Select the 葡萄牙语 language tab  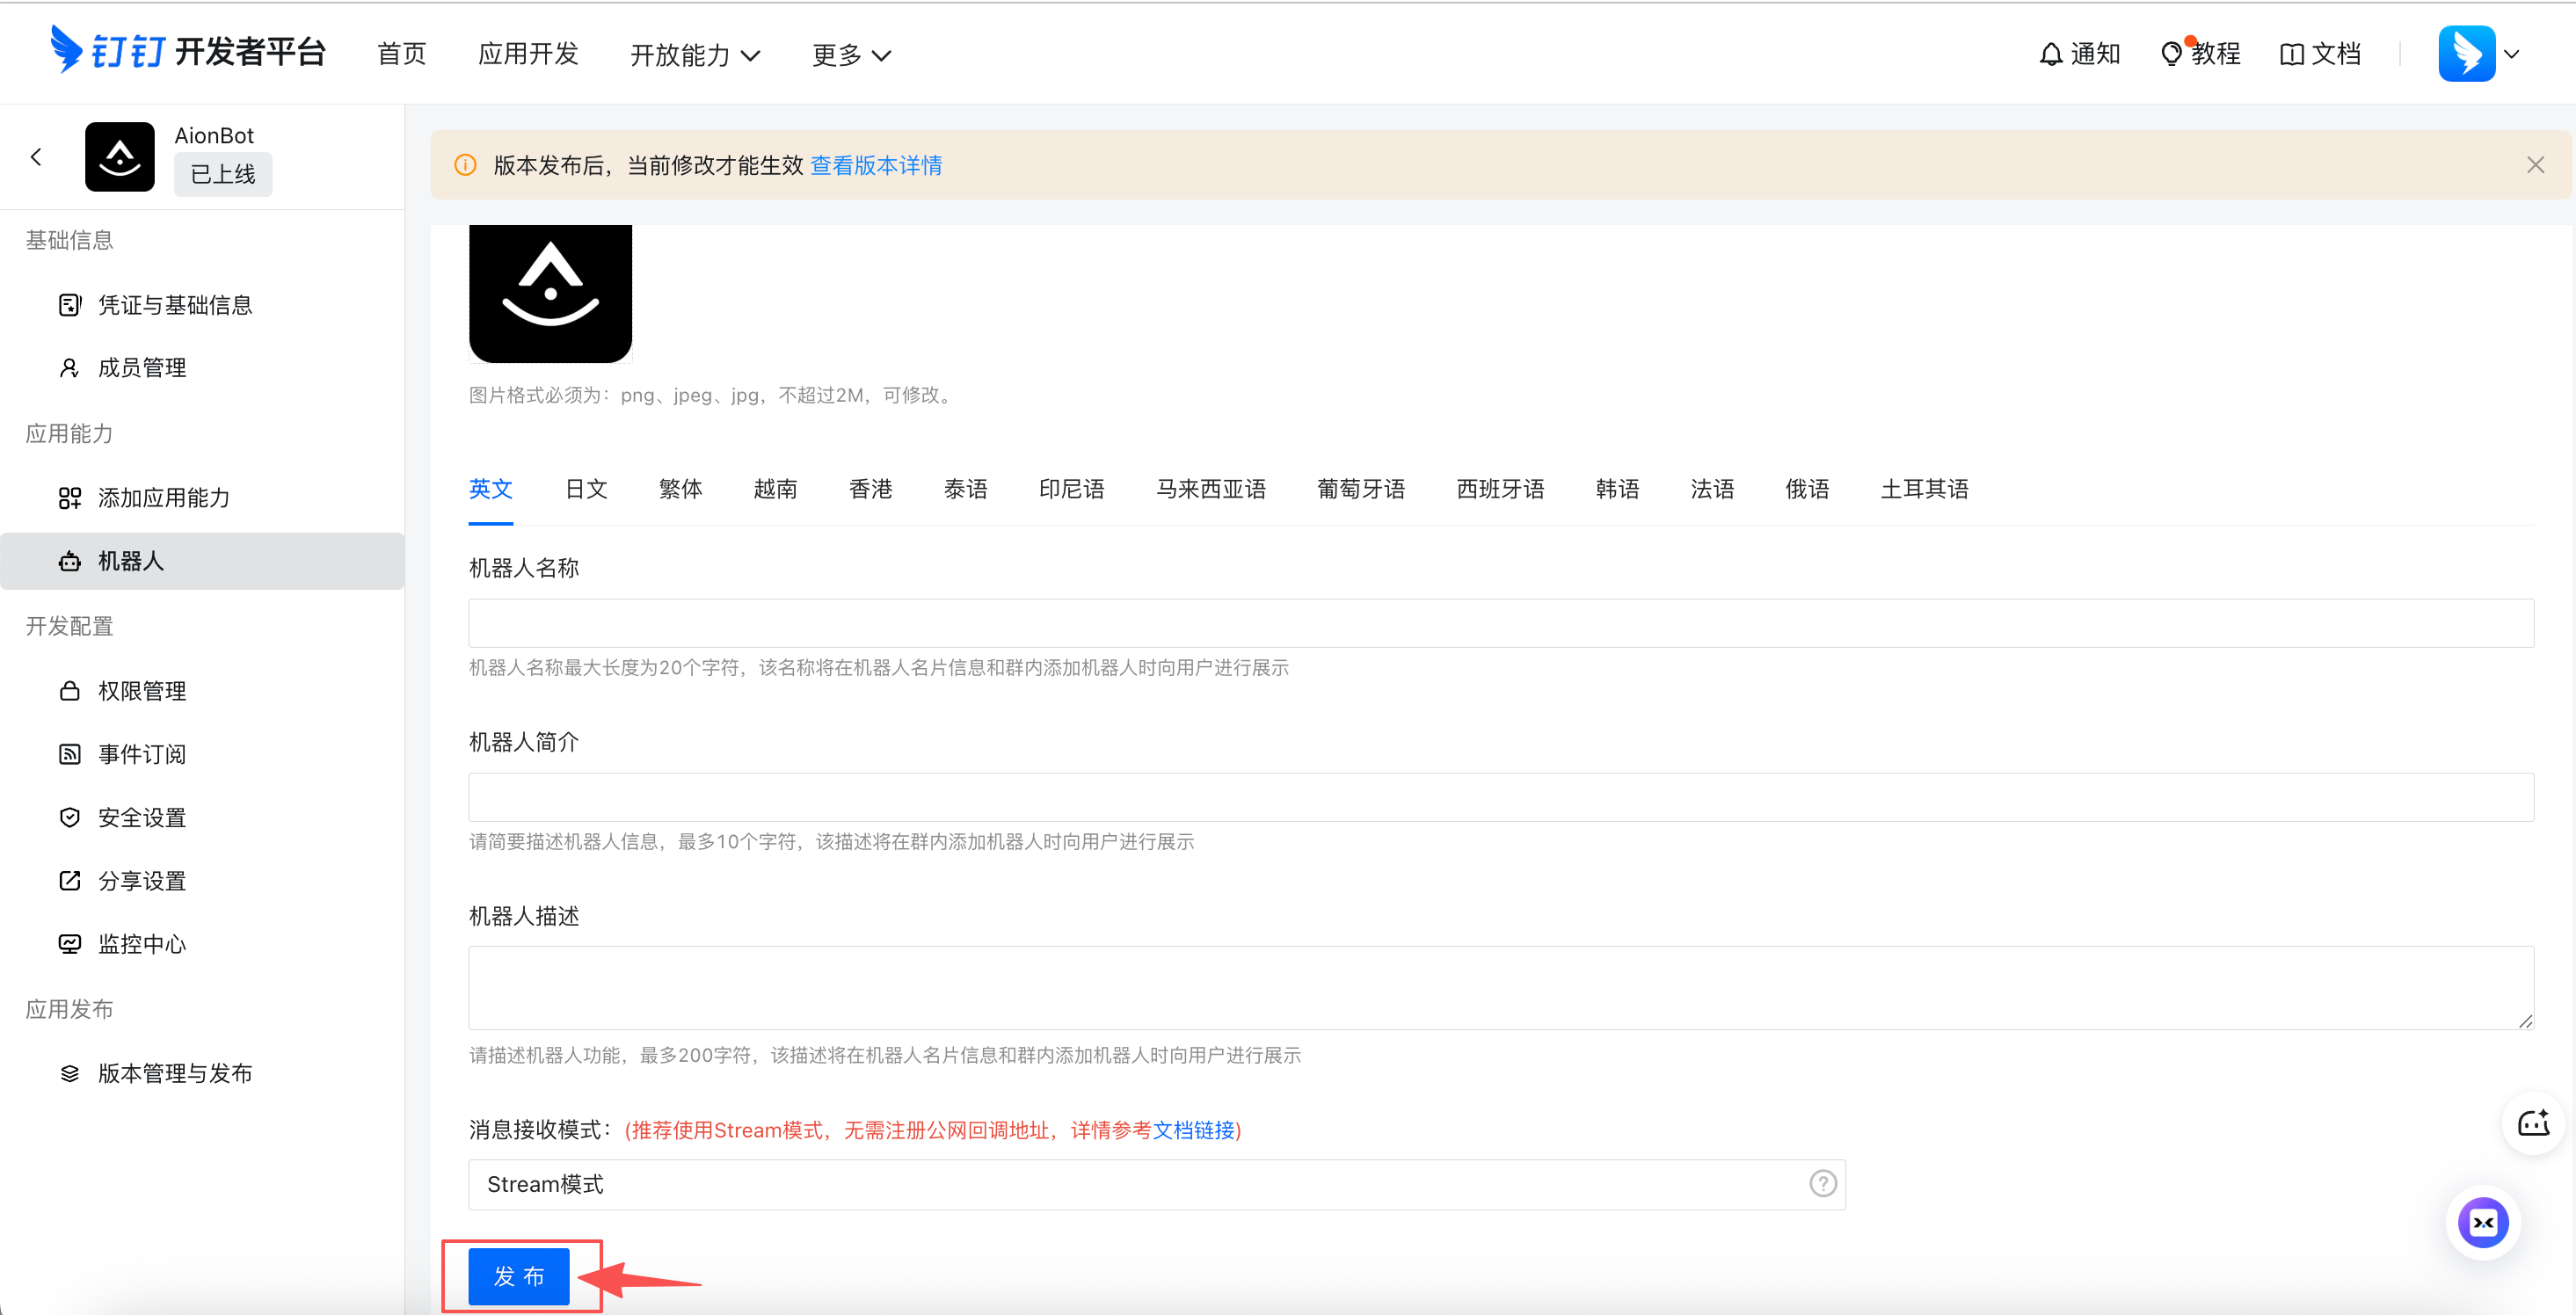pyautogui.click(x=1361, y=489)
